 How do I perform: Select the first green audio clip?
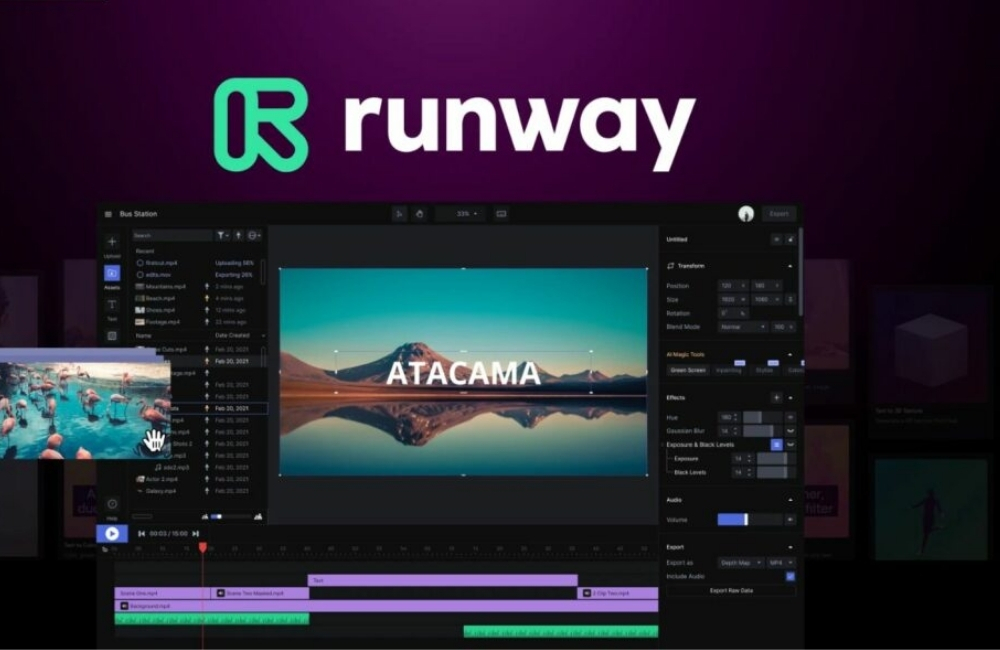click(212, 619)
